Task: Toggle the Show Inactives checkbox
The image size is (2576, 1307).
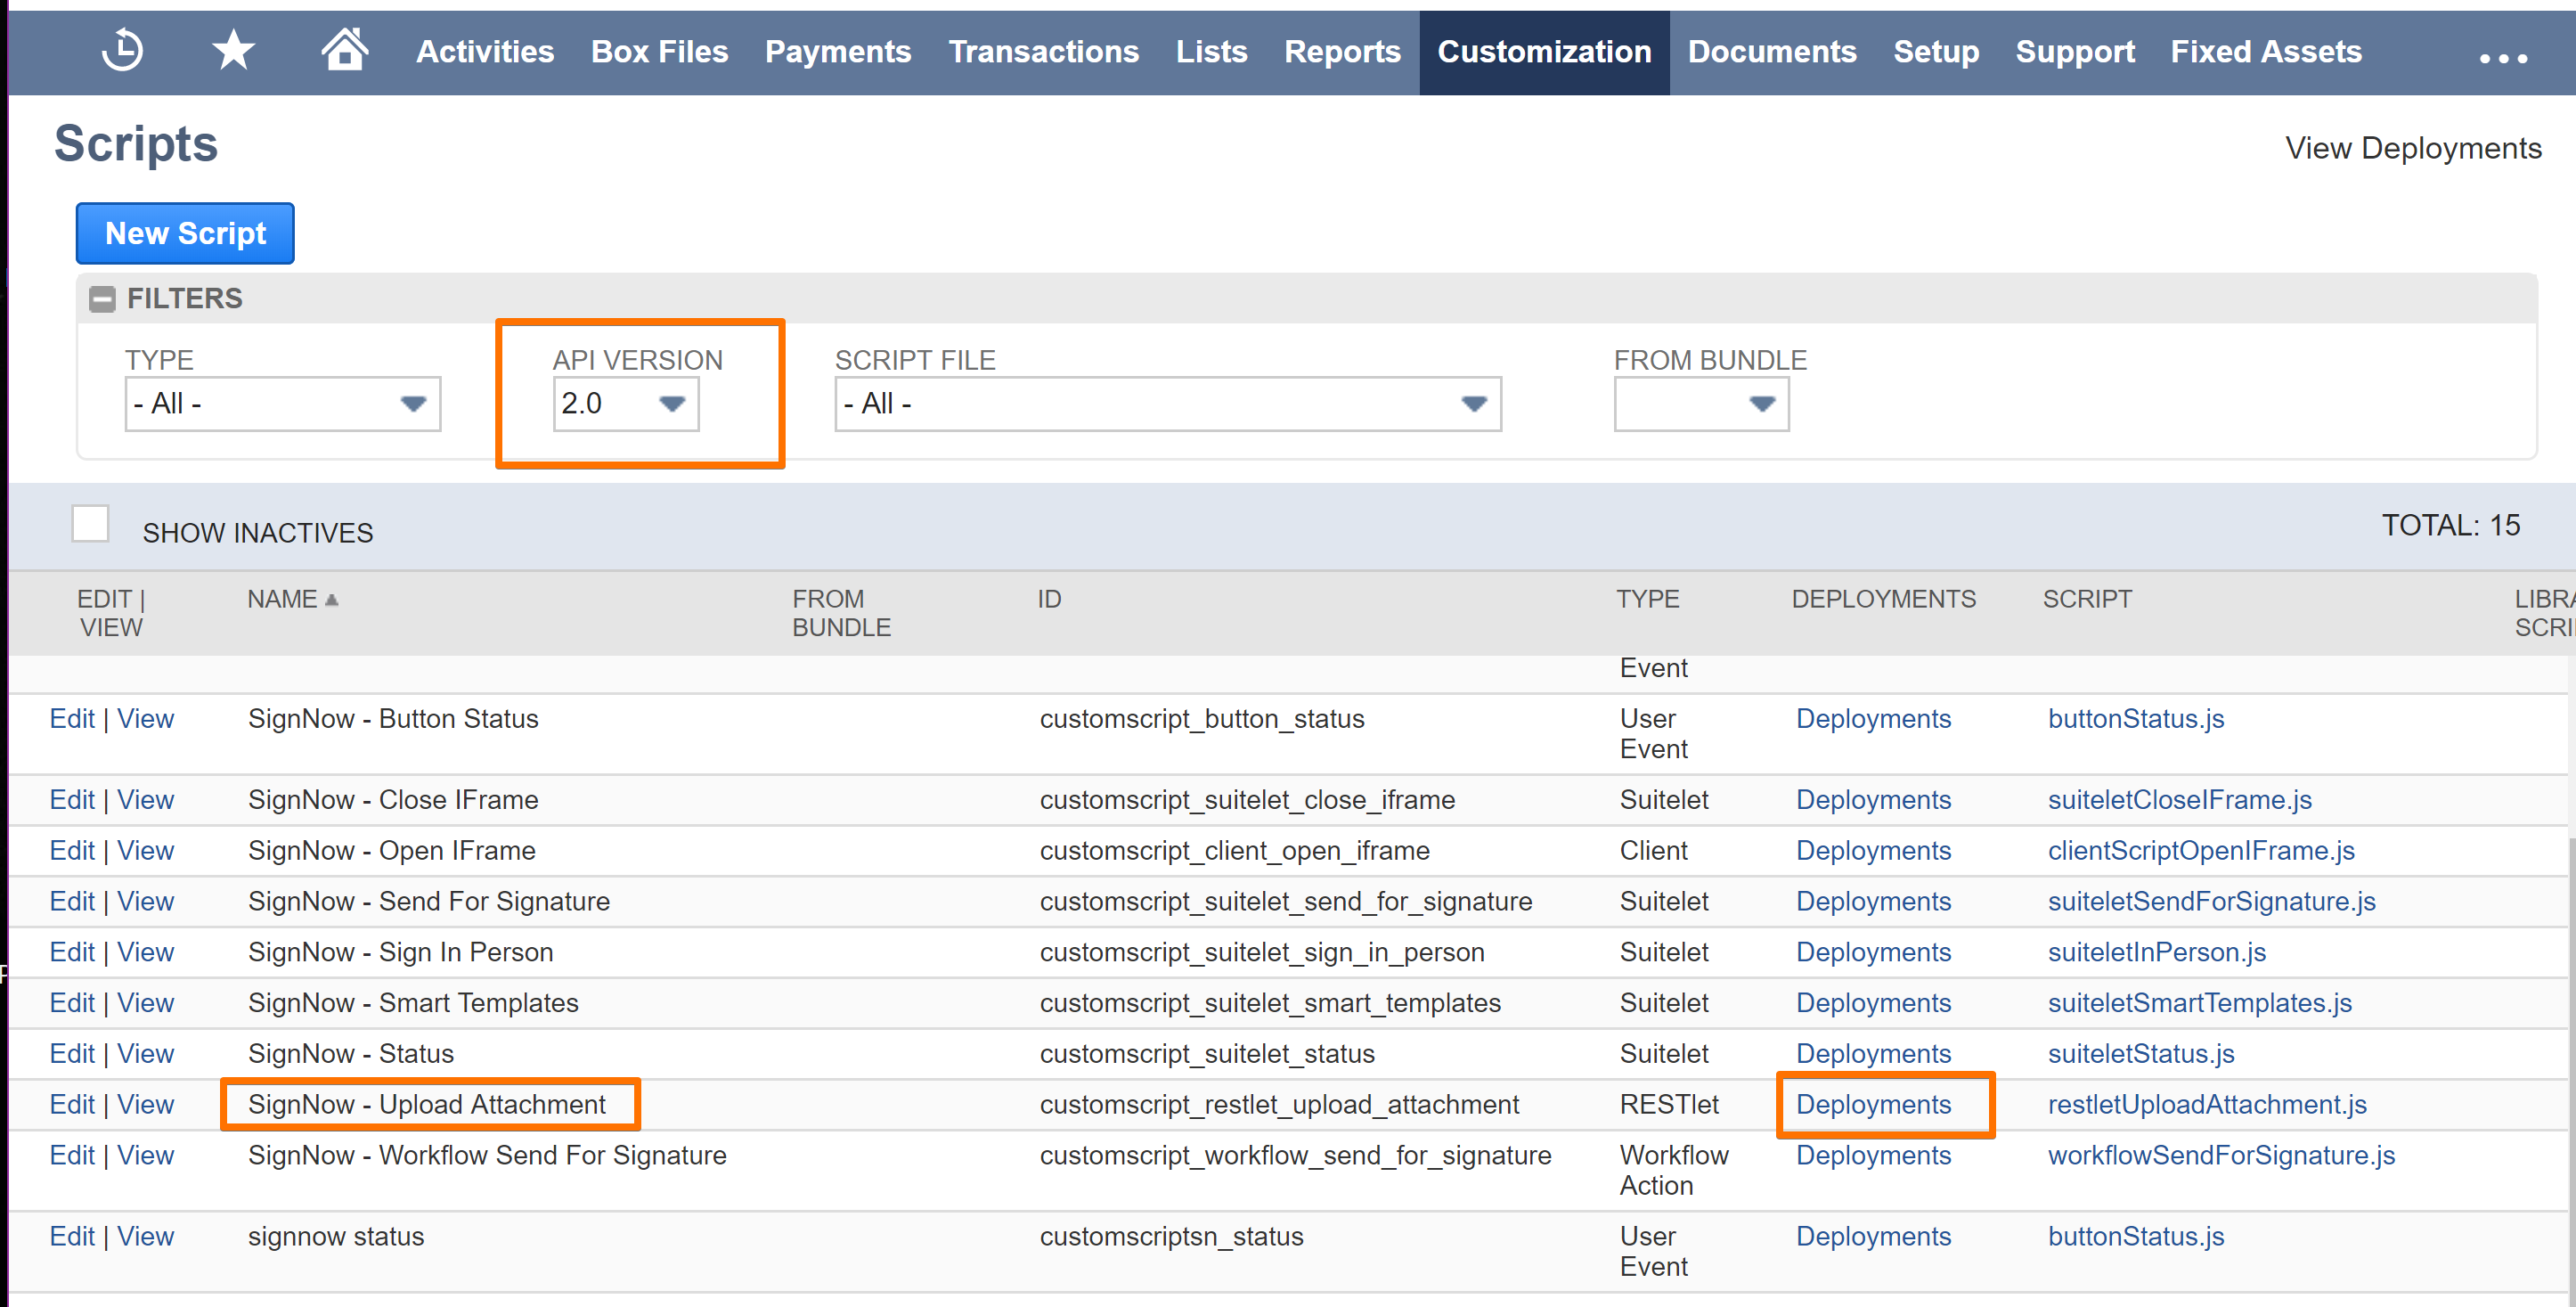Action: (x=90, y=524)
